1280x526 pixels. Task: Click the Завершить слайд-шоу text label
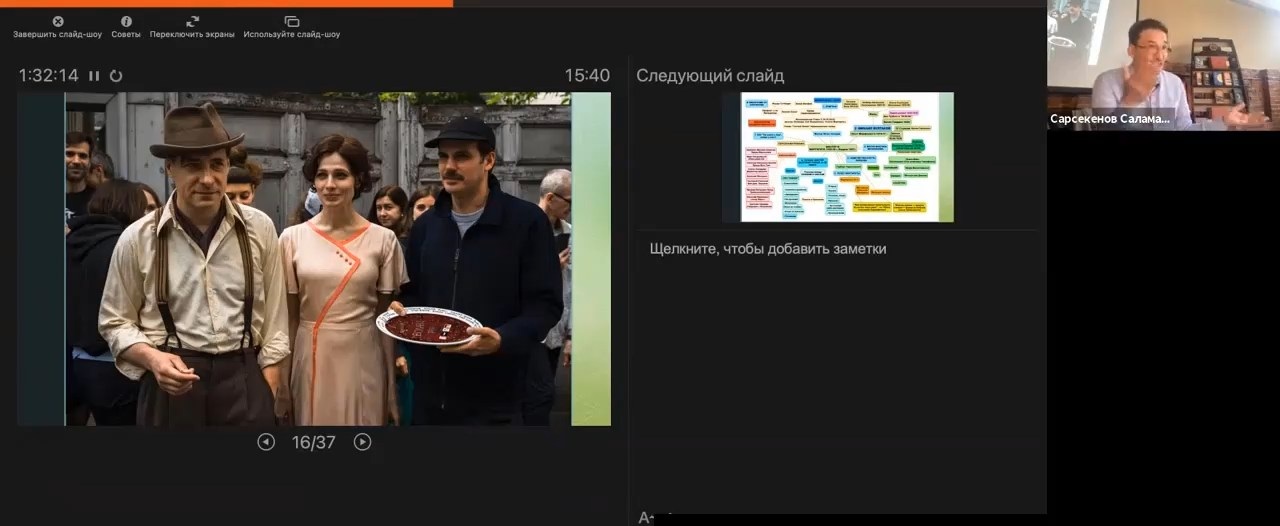[57, 34]
